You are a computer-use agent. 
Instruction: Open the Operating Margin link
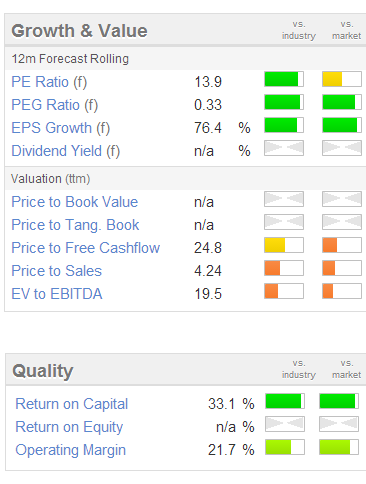[71, 450]
